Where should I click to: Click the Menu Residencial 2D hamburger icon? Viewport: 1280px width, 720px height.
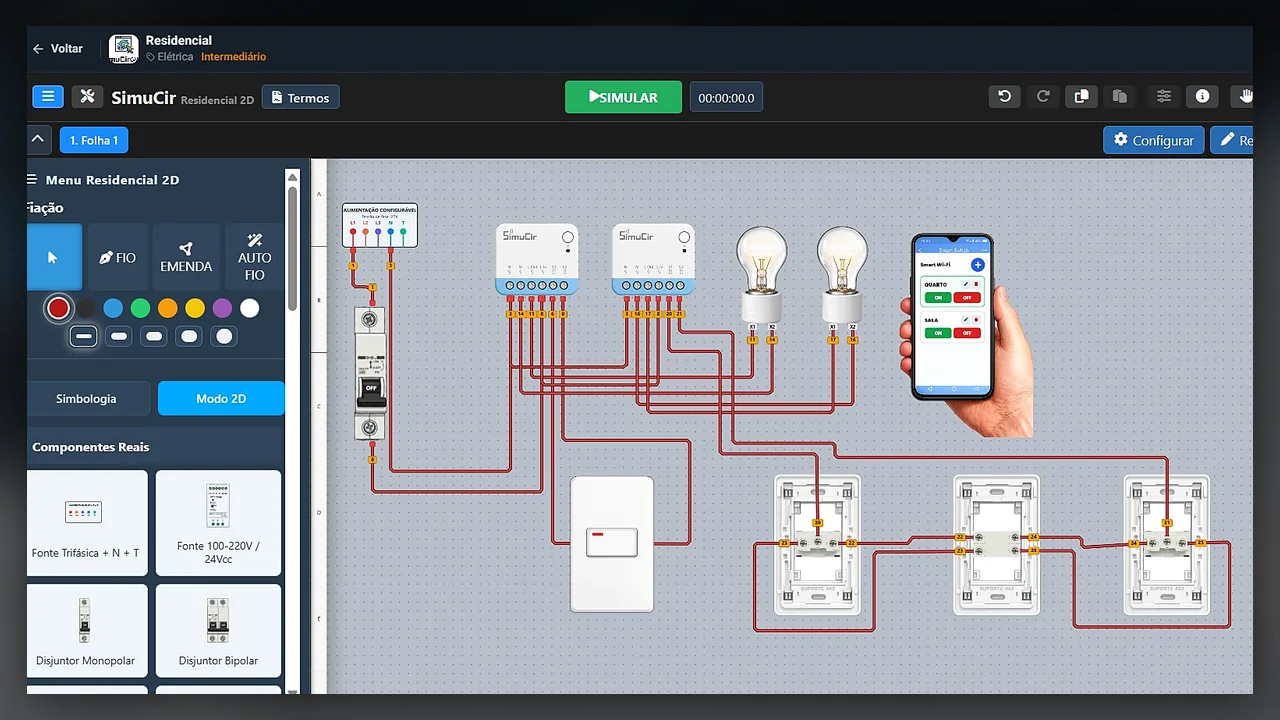coord(32,180)
